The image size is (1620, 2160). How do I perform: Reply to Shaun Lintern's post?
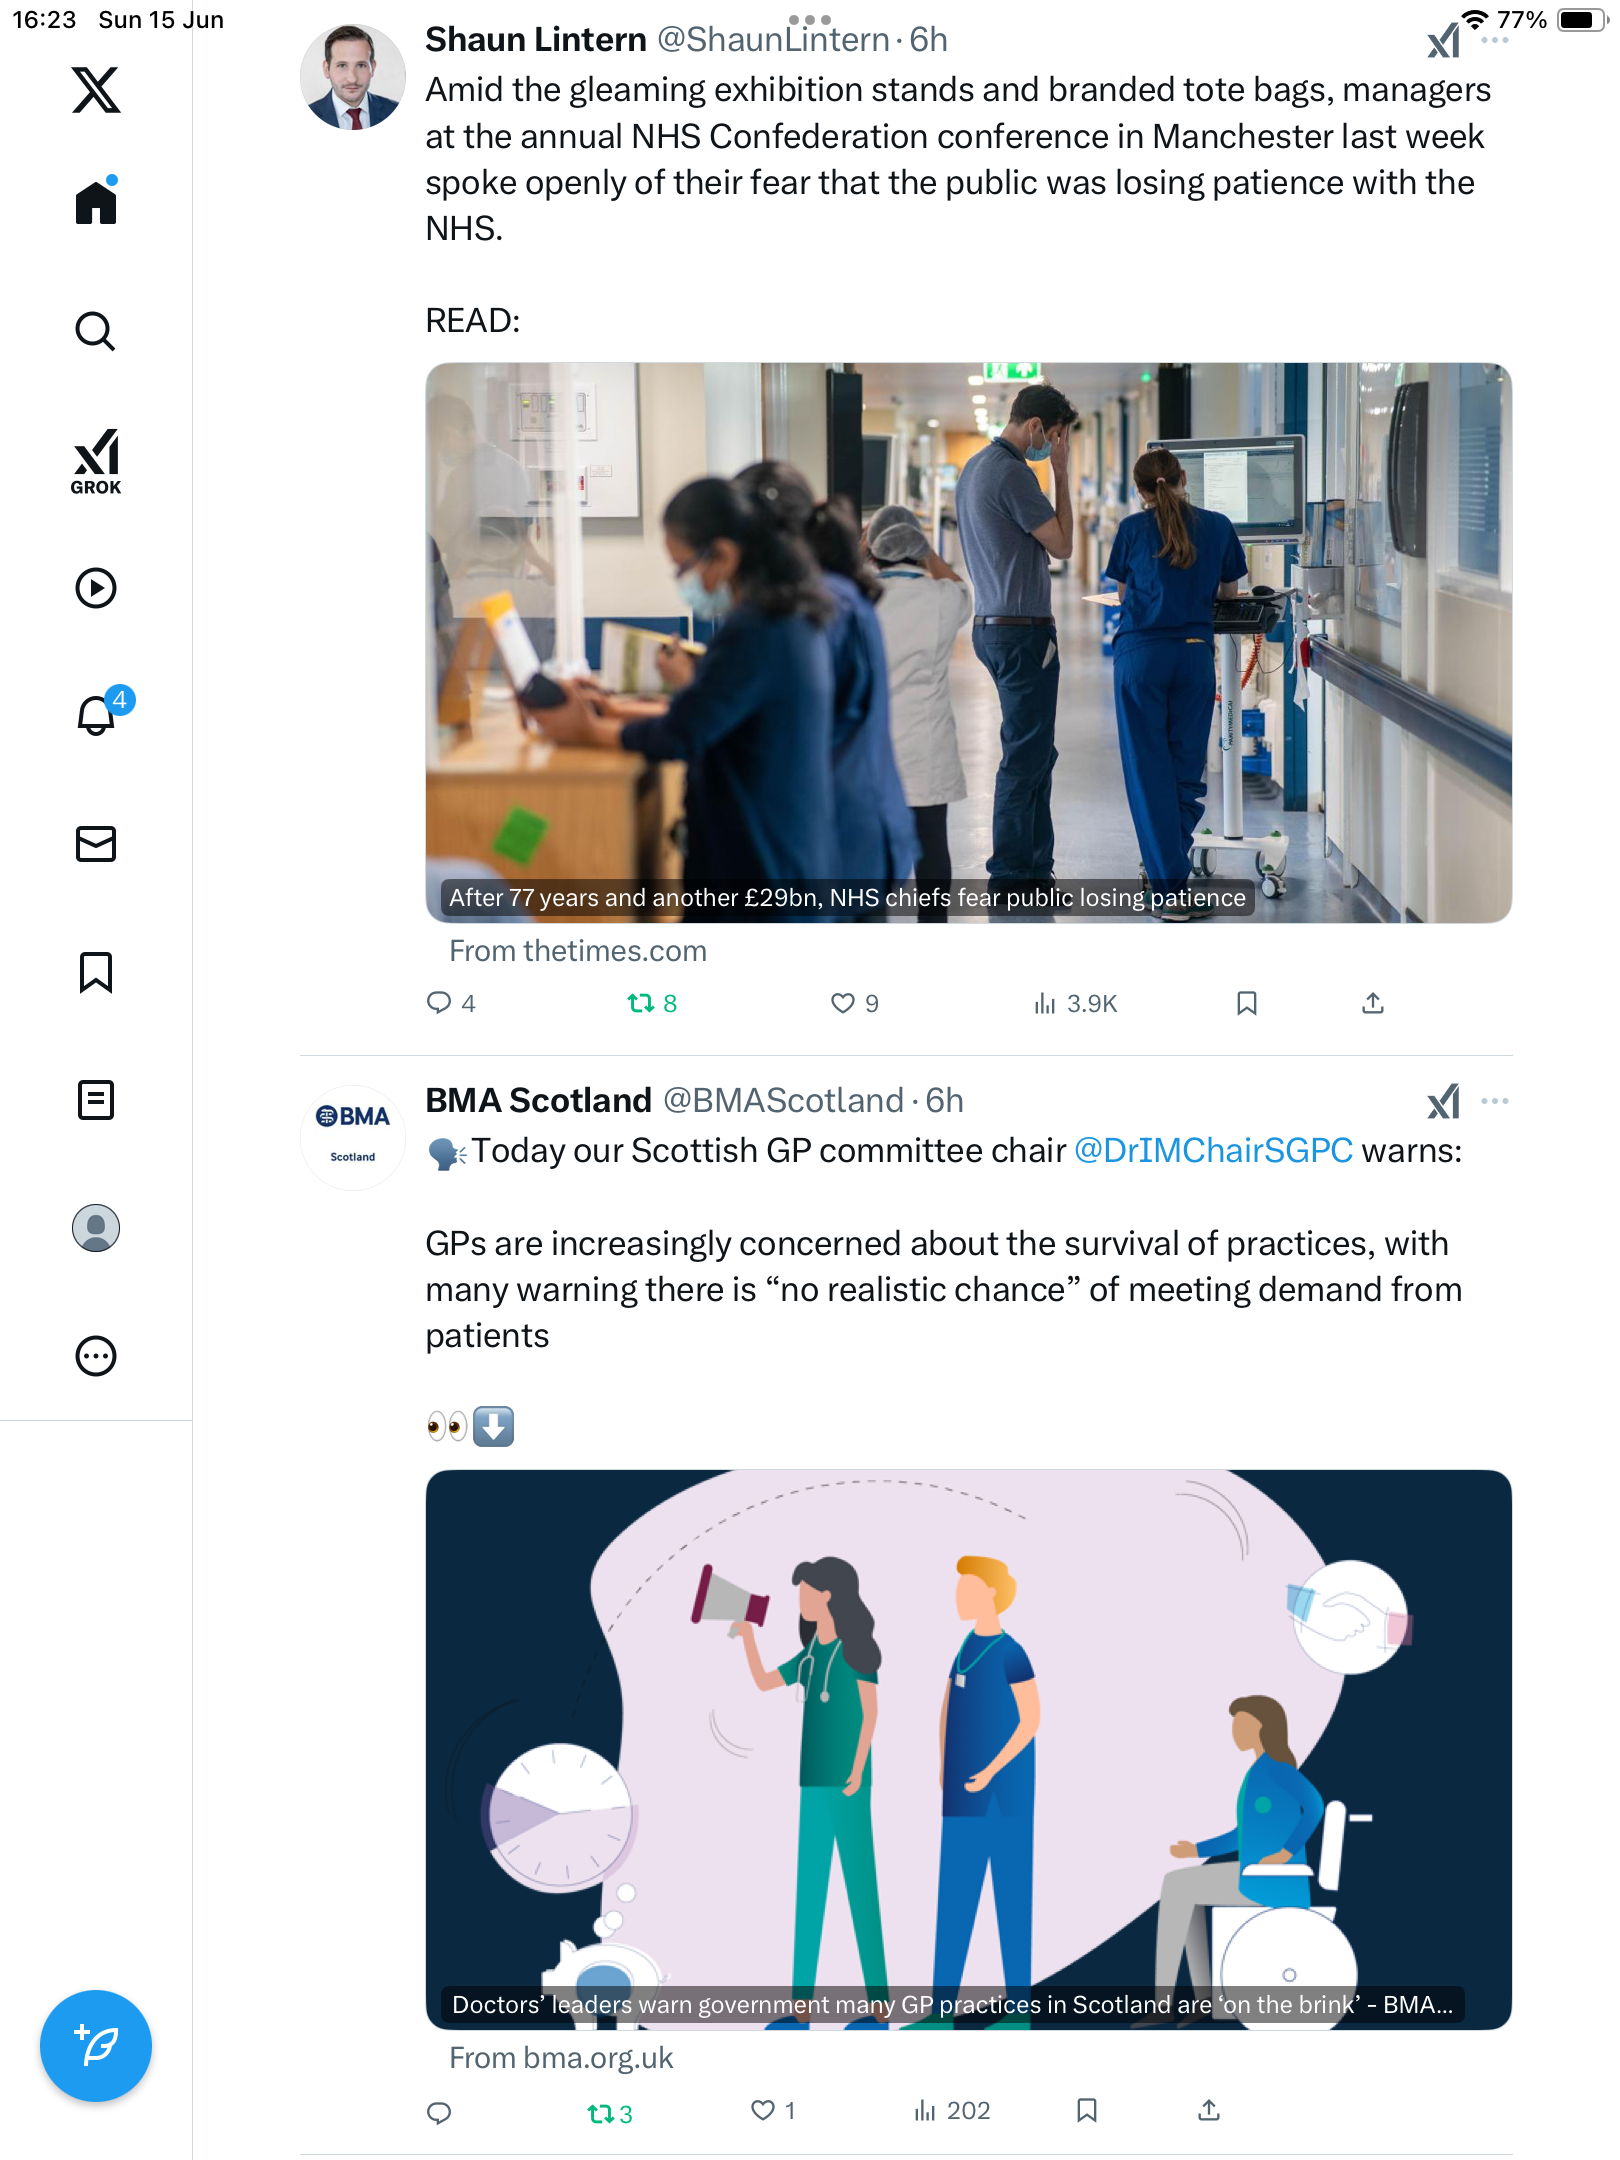coord(450,1003)
